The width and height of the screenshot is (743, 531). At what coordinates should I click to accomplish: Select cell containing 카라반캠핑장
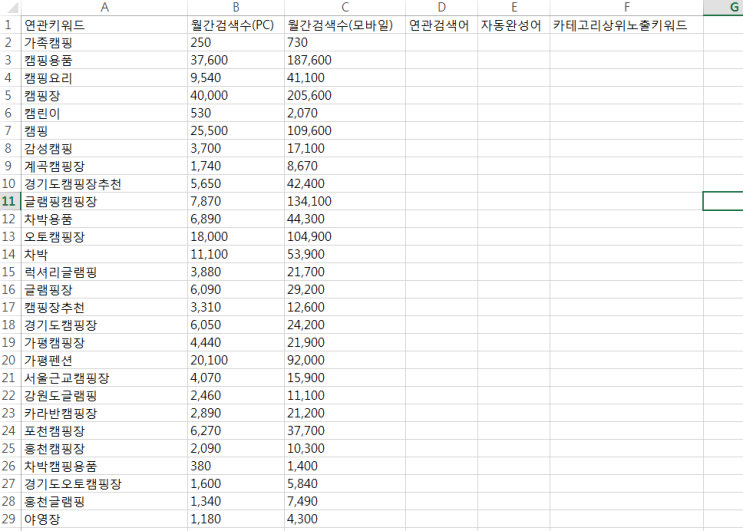coord(104,413)
